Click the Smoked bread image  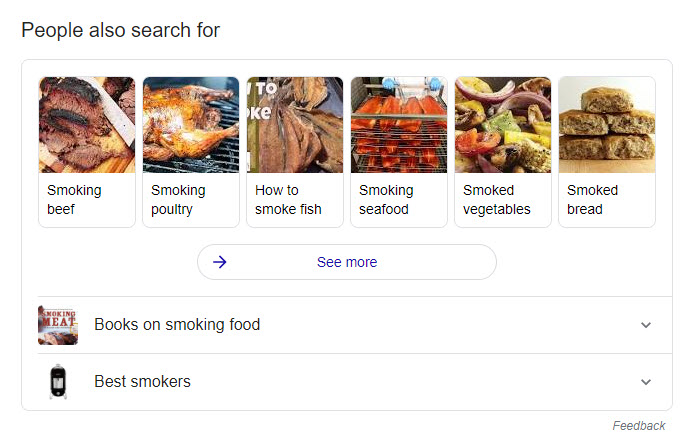(x=606, y=125)
